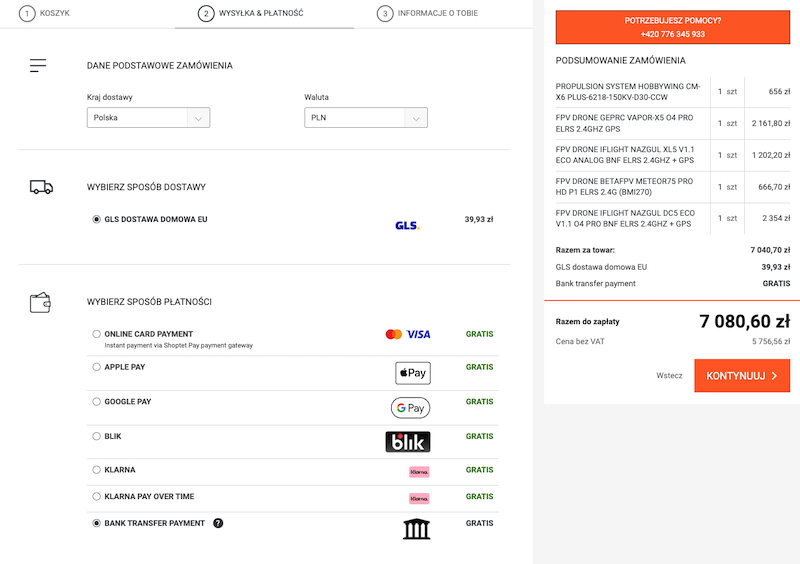Click the 656 zł price cell
The width and height of the screenshot is (800, 564).
pyautogui.click(x=779, y=92)
